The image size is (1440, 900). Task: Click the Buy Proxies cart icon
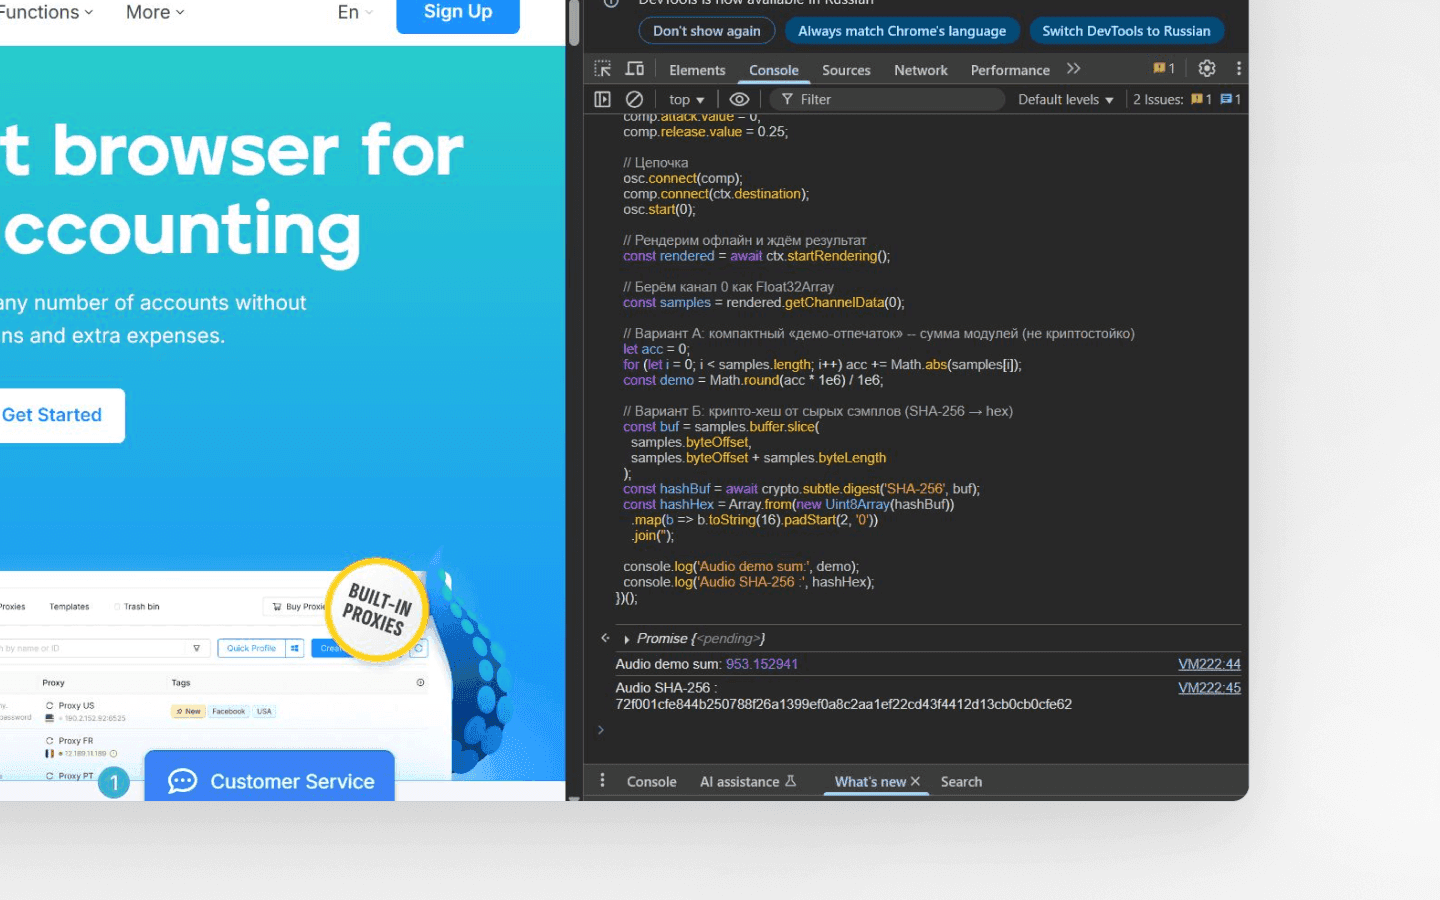(x=277, y=607)
